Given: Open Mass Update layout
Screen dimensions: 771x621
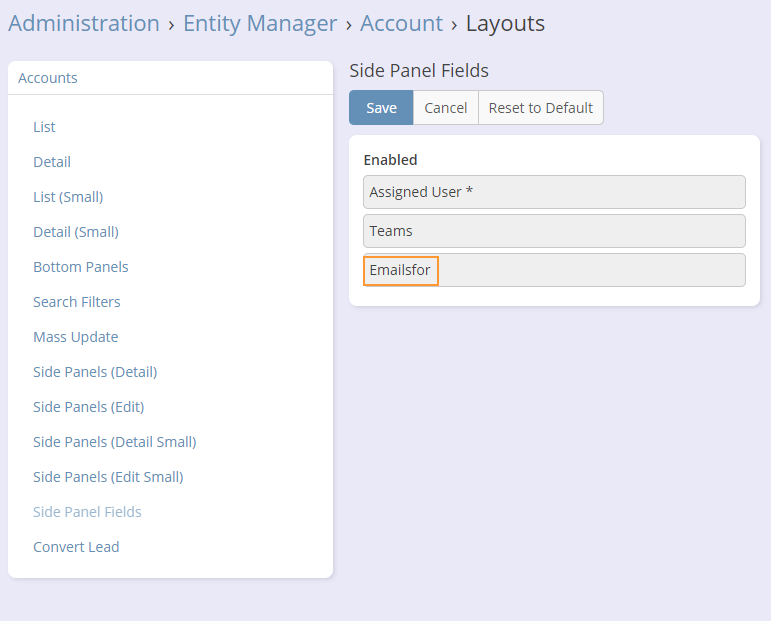Looking at the screenshot, I should [76, 337].
